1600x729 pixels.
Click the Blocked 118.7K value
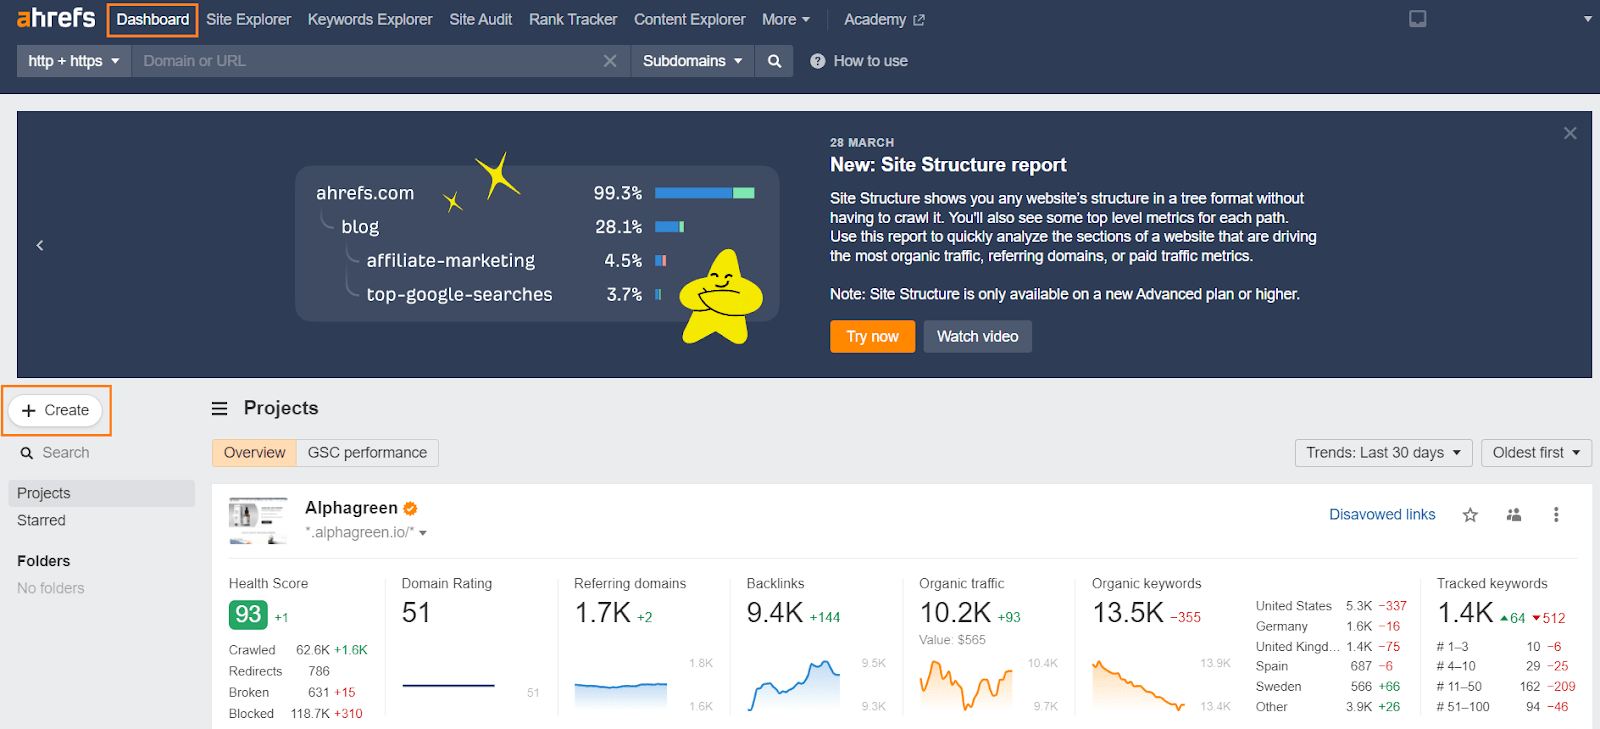[310, 714]
